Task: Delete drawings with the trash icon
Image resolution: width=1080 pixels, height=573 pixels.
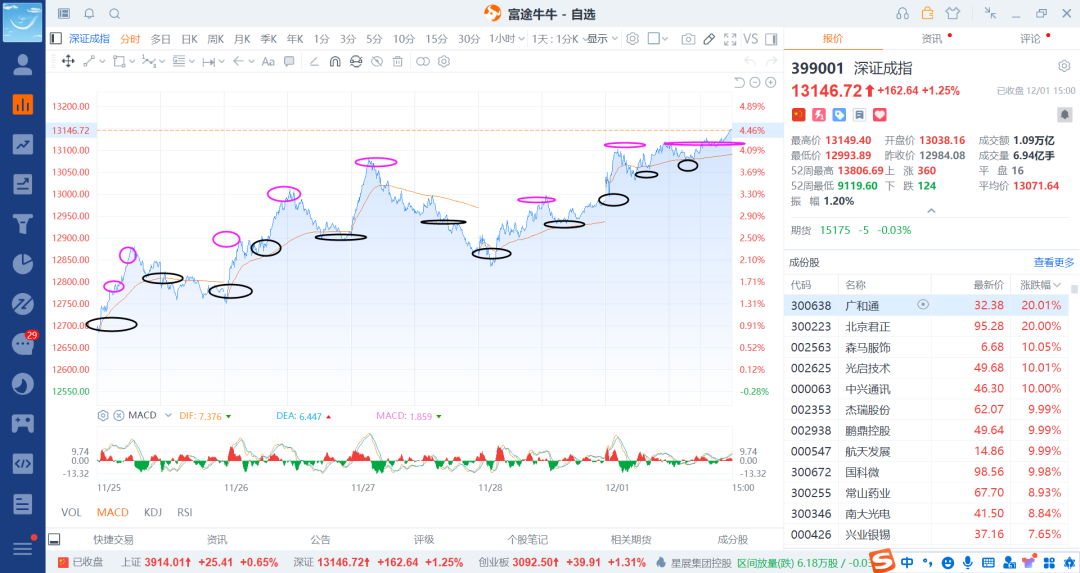Action: coord(397,61)
